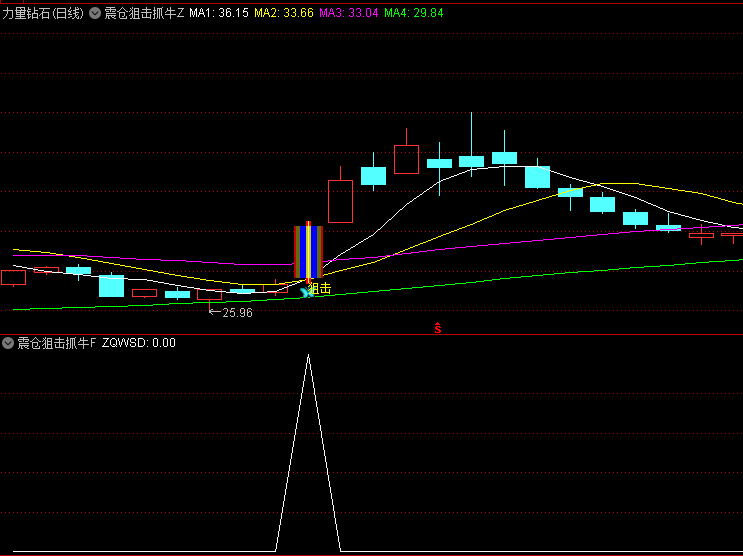Select the multicolored striped signal candle

pyautogui.click(x=308, y=252)
